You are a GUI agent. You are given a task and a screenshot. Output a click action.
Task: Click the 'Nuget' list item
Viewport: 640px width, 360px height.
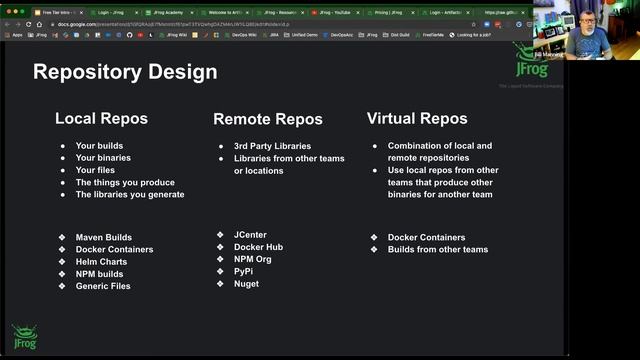246,284
